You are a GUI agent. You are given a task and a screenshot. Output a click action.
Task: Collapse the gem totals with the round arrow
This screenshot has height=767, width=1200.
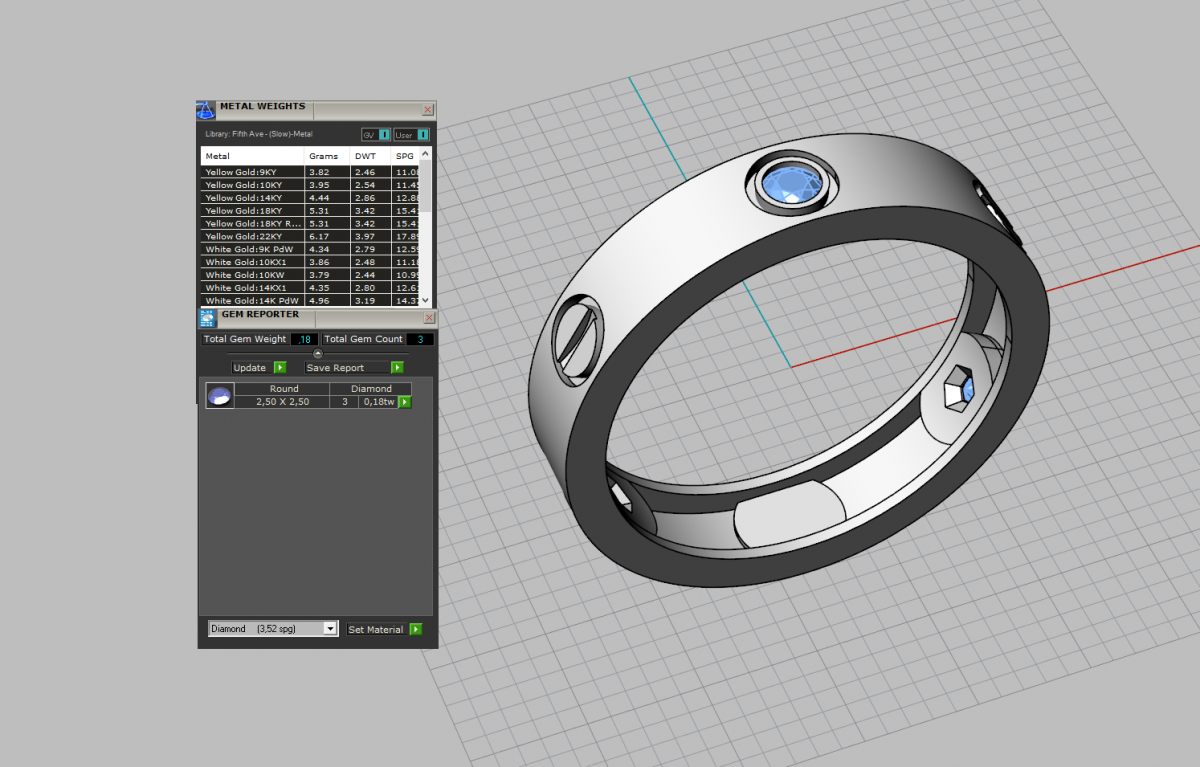click(318, 353)
